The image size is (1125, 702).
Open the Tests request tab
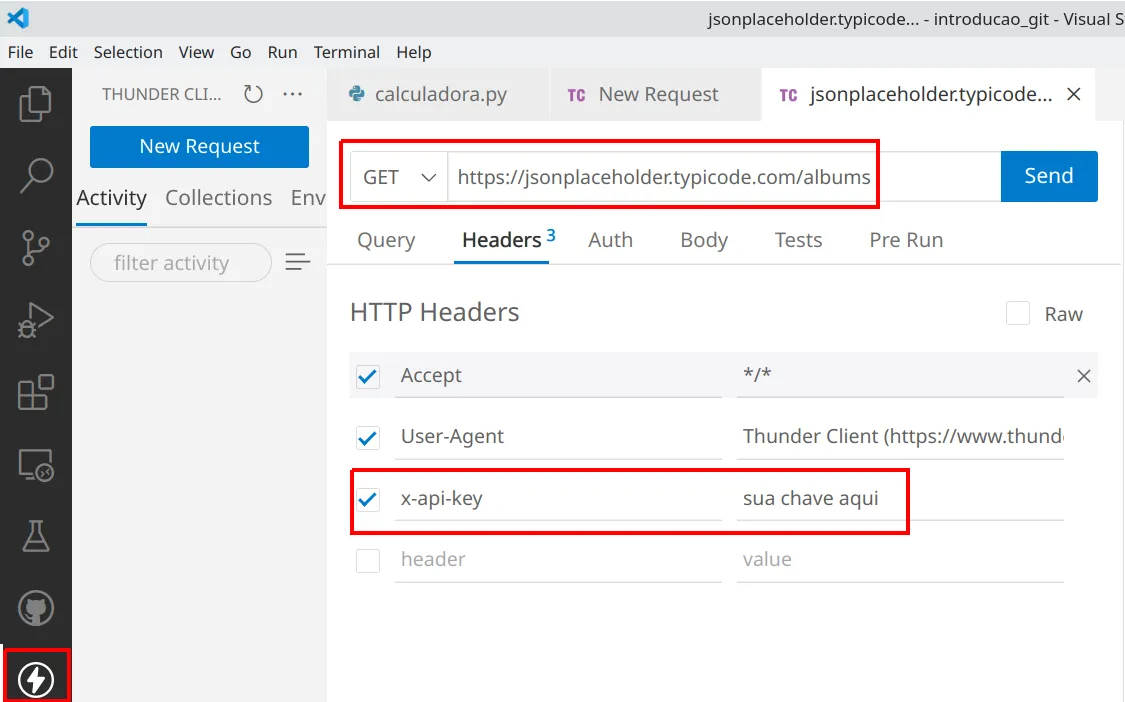coord(798,240)
